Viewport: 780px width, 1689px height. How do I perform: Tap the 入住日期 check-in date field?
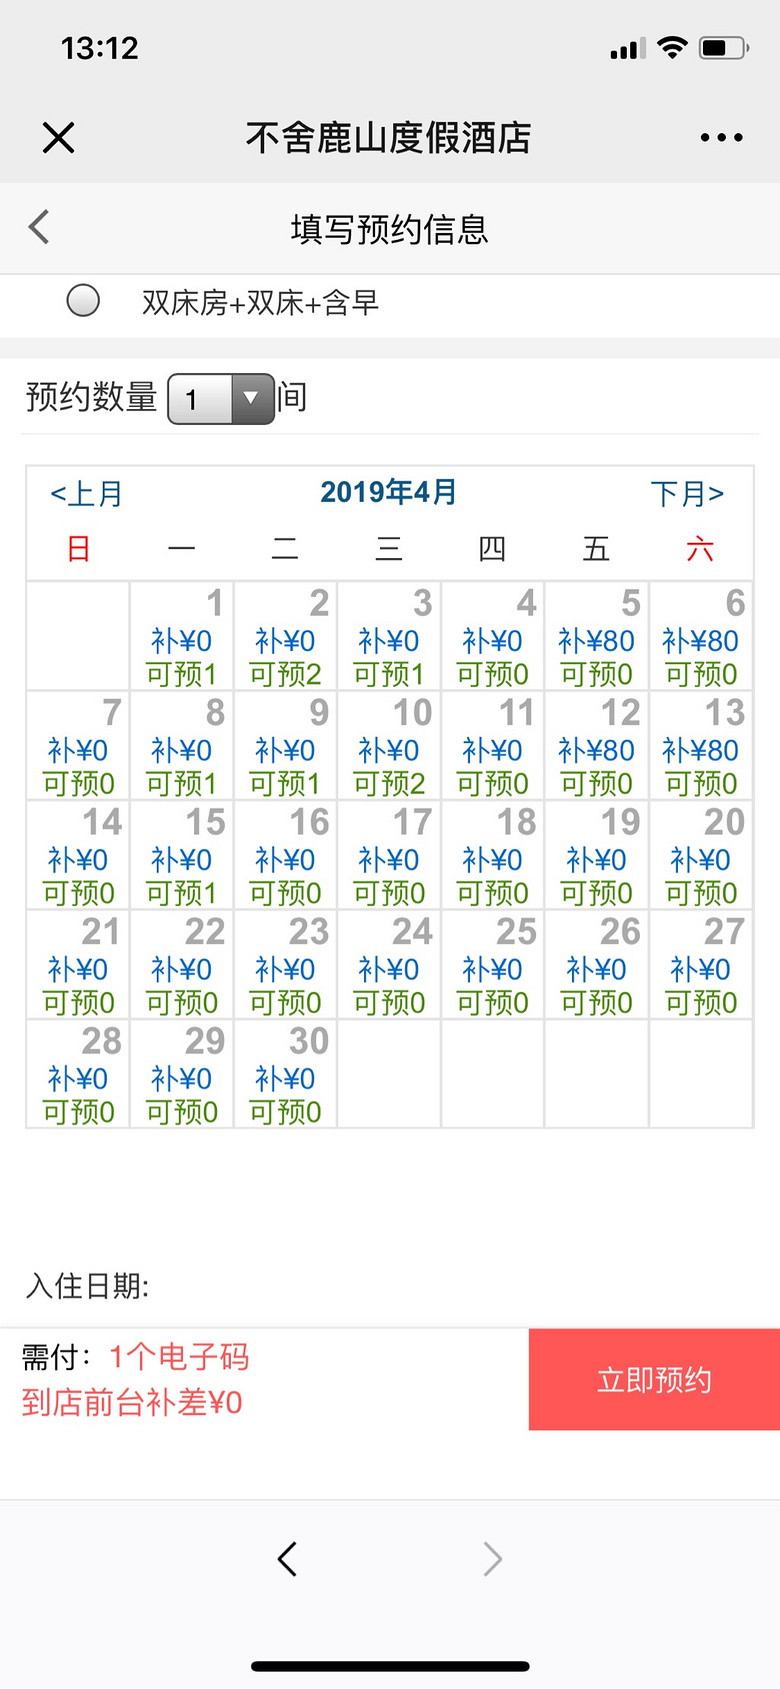coord(390,1285)
